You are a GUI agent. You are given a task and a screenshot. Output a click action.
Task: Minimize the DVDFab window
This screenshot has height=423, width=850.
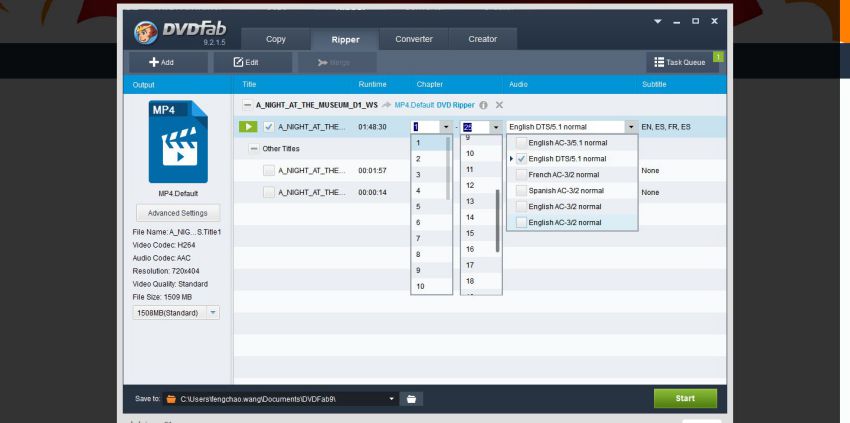[677, 22]
